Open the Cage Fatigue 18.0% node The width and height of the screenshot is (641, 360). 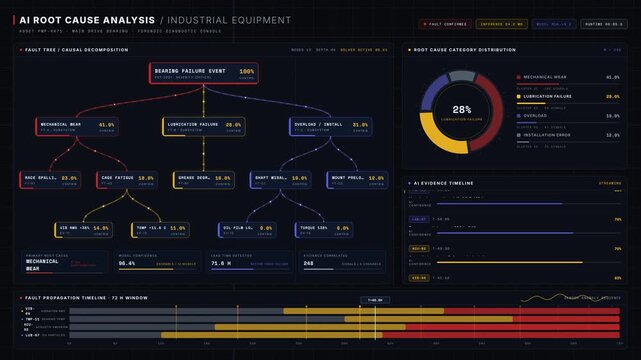(127, 180)
